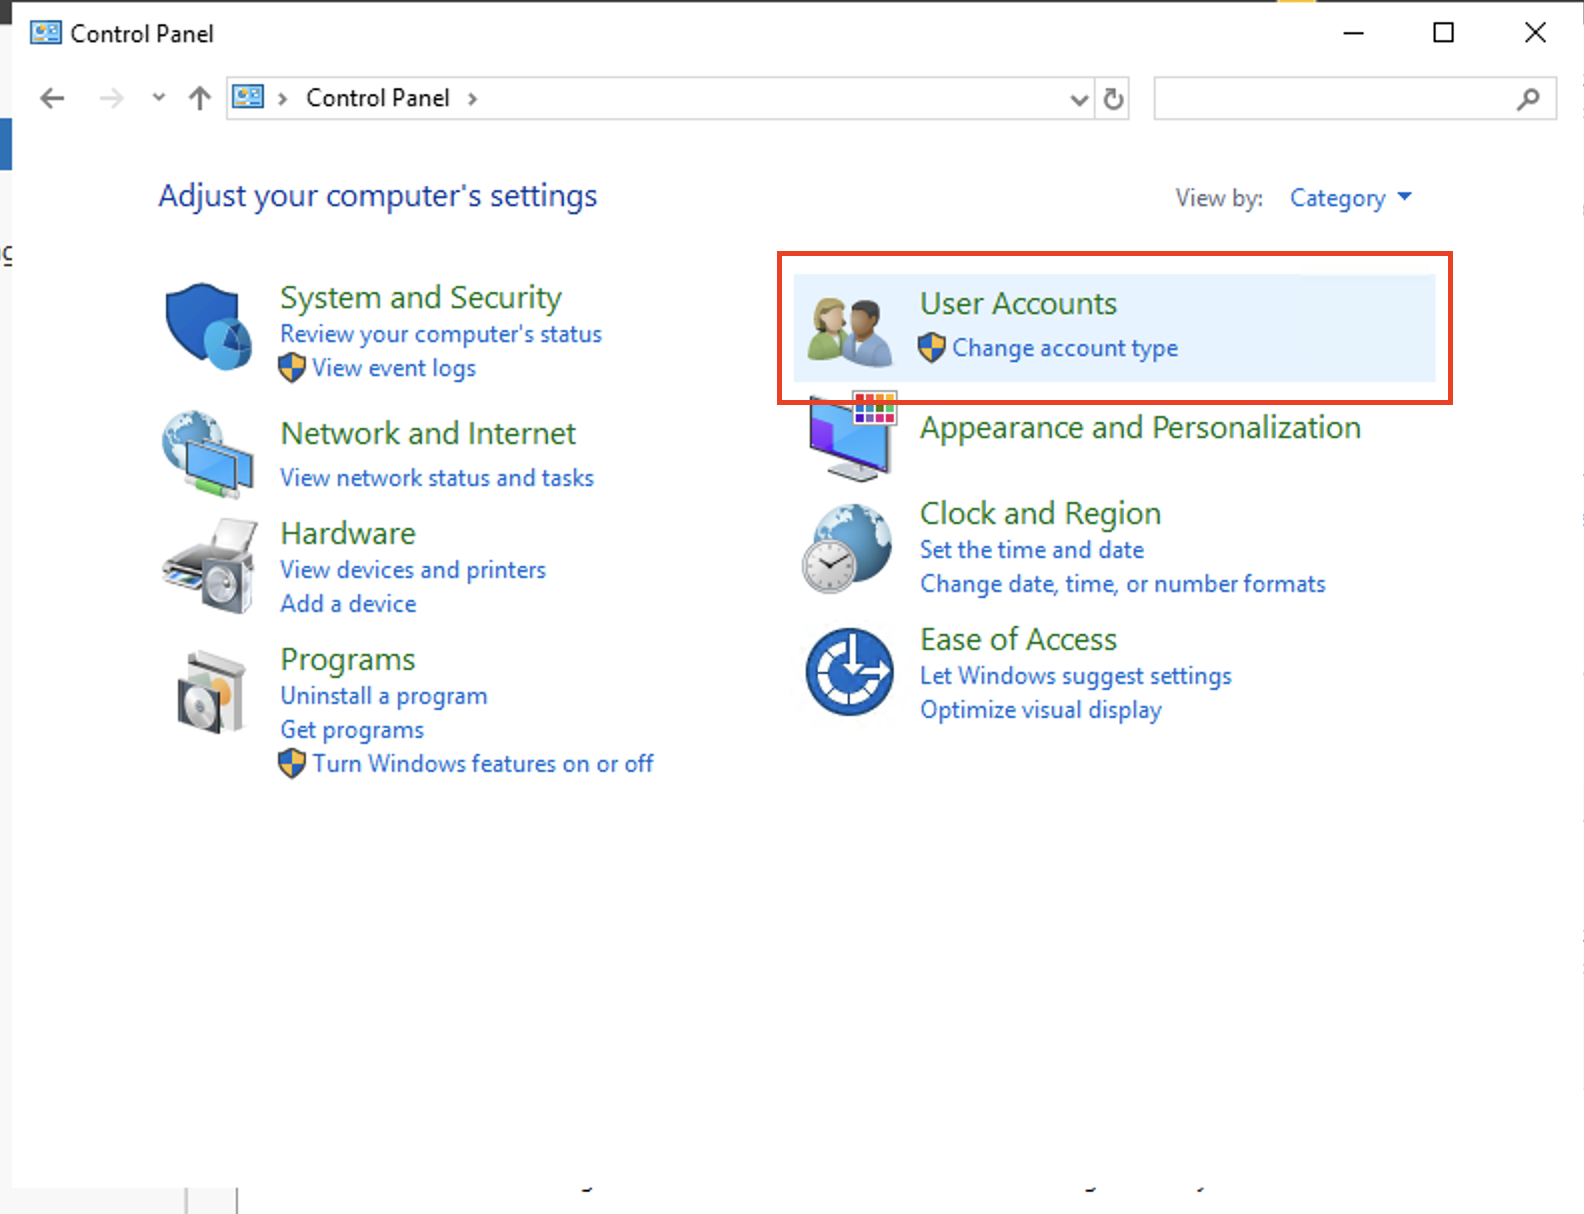Expand the chevron after Control Panel breadcrumb
This screenshot has height=1214, width=1584.
coord(472,98)
